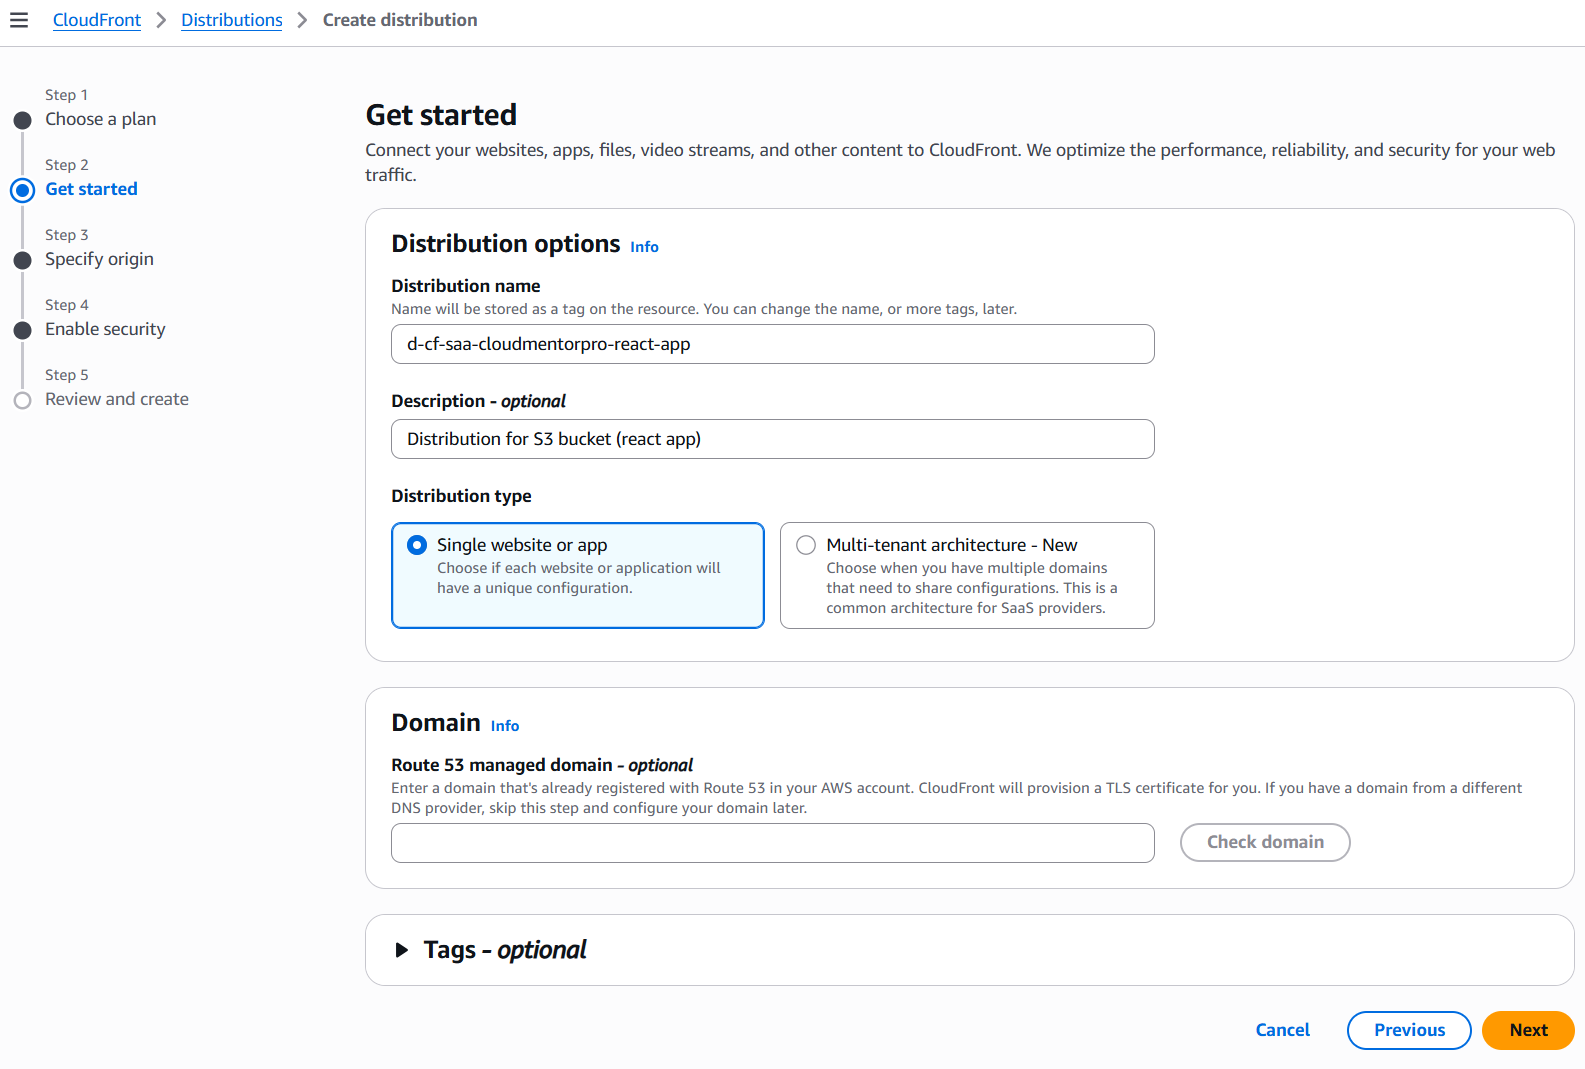Click the Description optional text field
This screenshot has width=1585, height=1069.
point(772,439)
